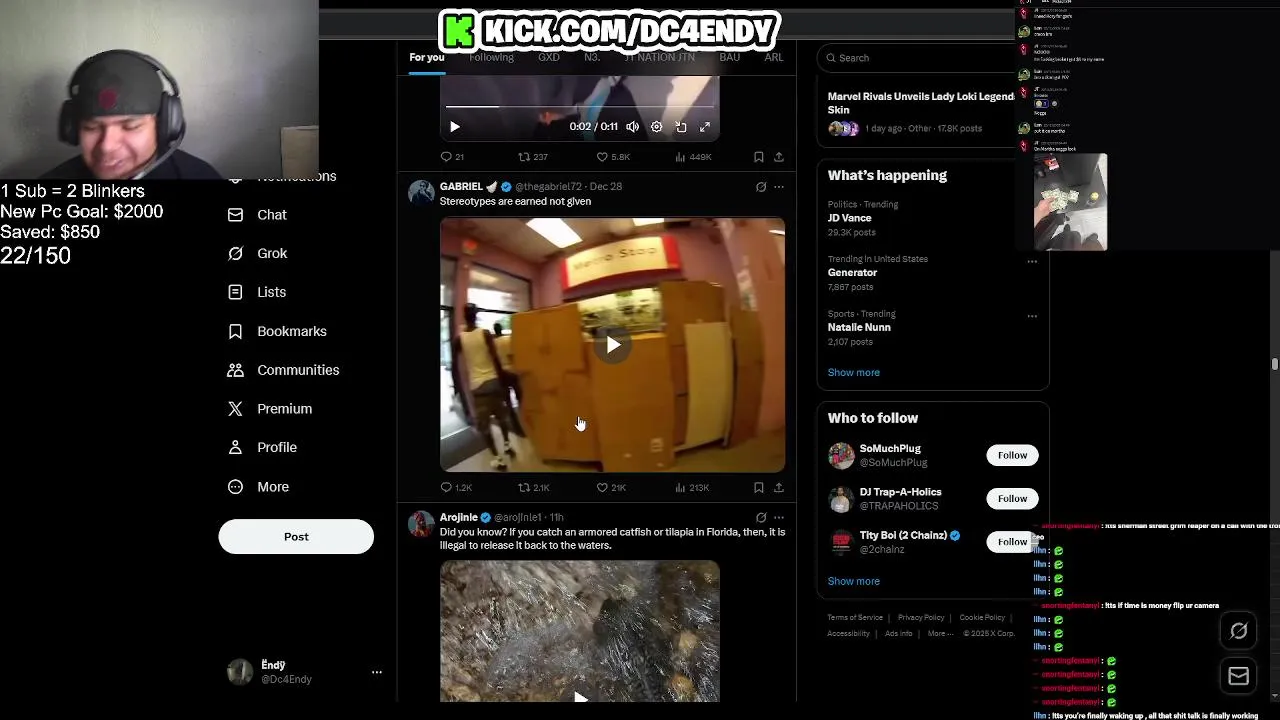This screenshot has width=1280, height=720.
Task: Play the top video with play control
Action: [x=455, y=127]
